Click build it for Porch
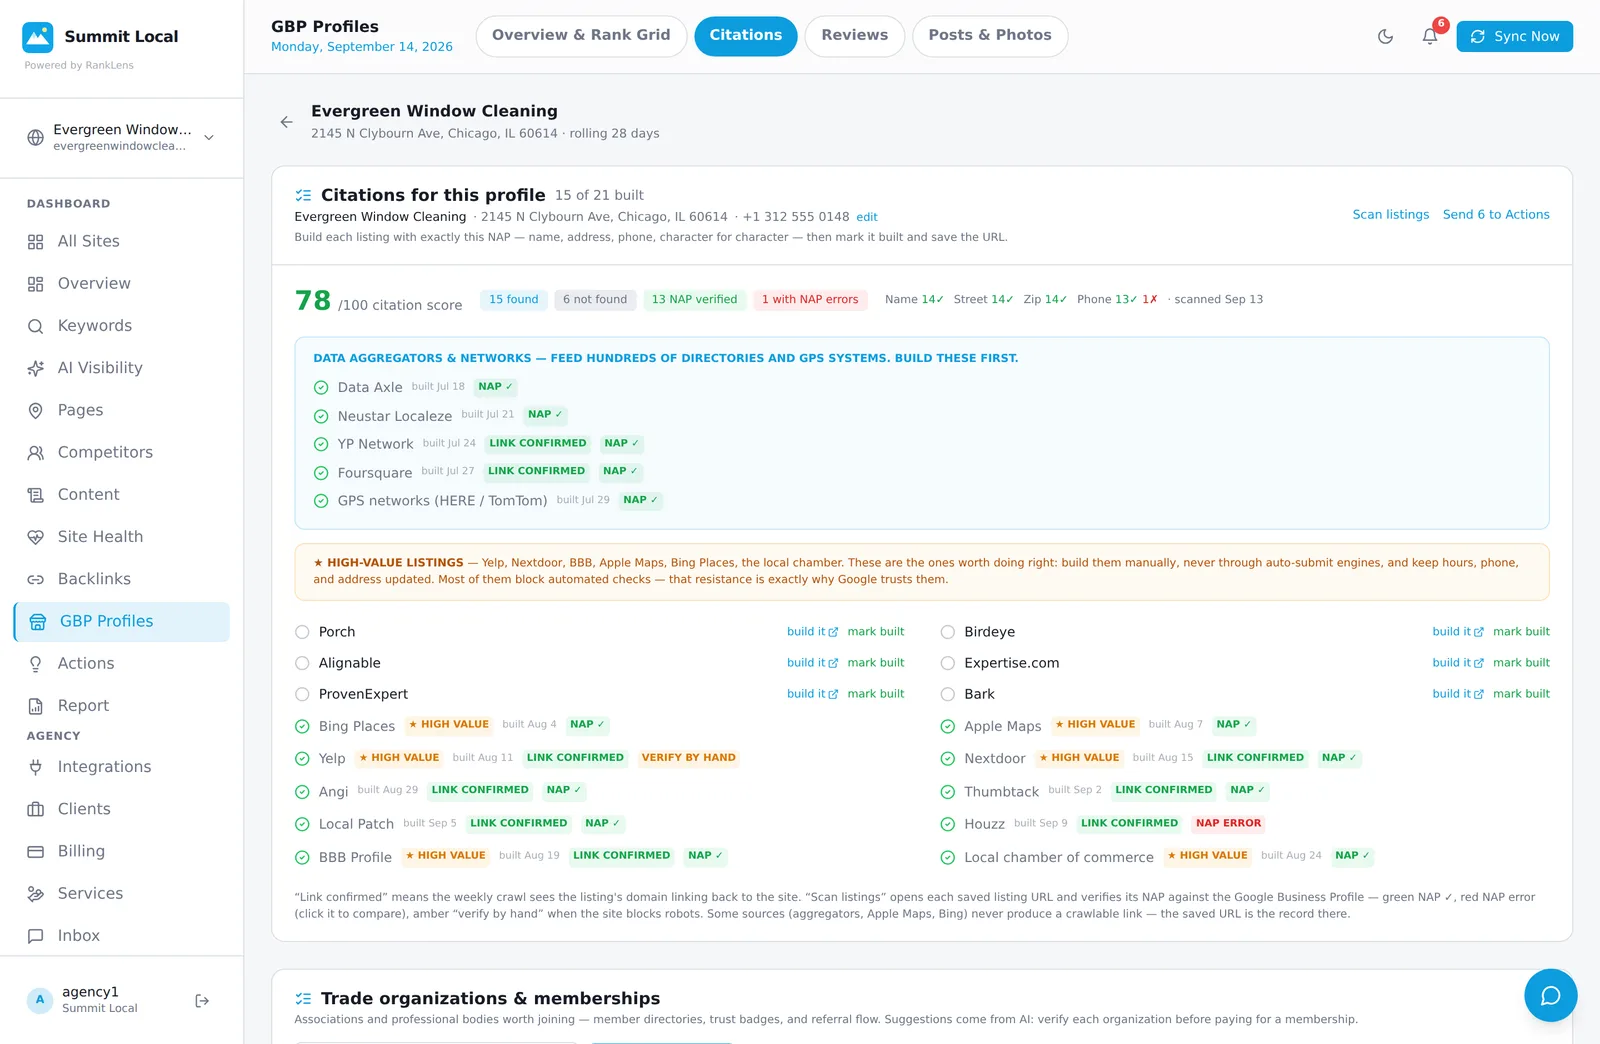The image size is (1600, 1044). click(812, 632)
